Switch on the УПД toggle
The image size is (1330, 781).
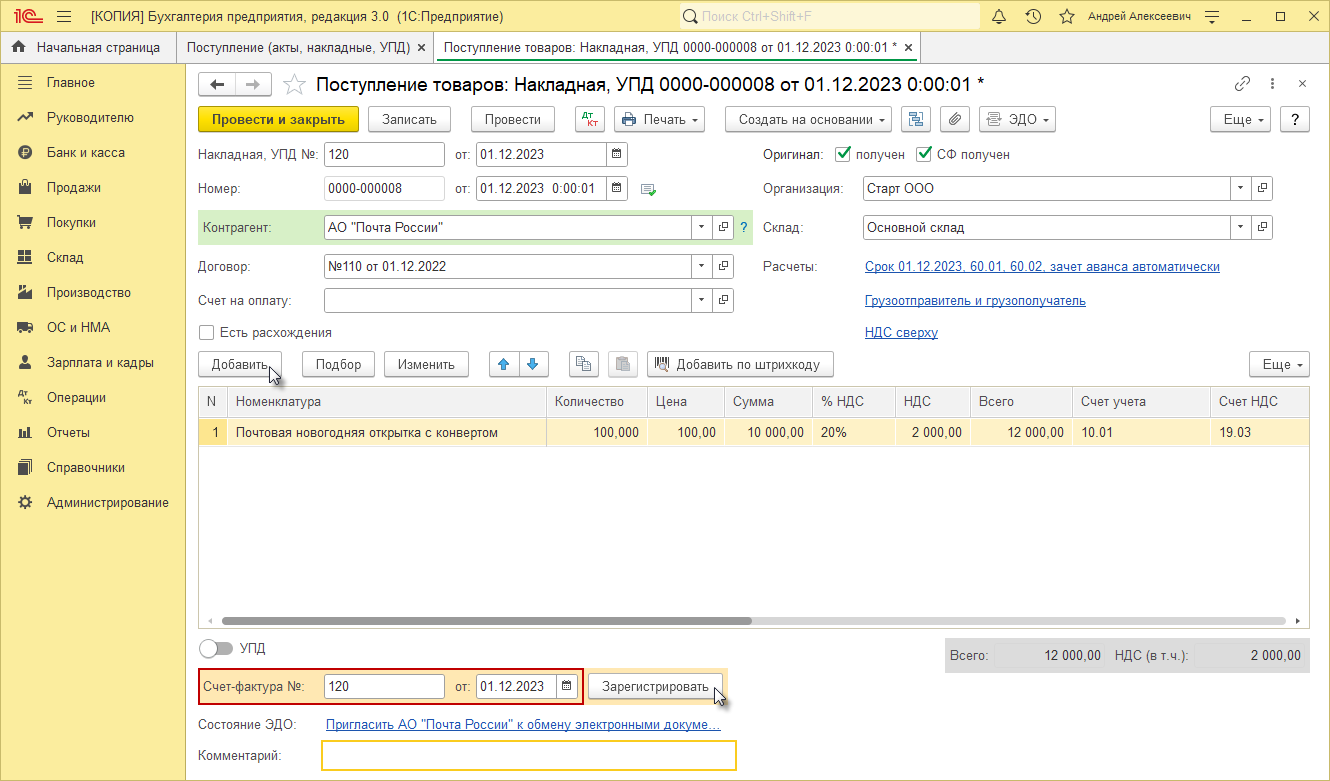[216, 648]
